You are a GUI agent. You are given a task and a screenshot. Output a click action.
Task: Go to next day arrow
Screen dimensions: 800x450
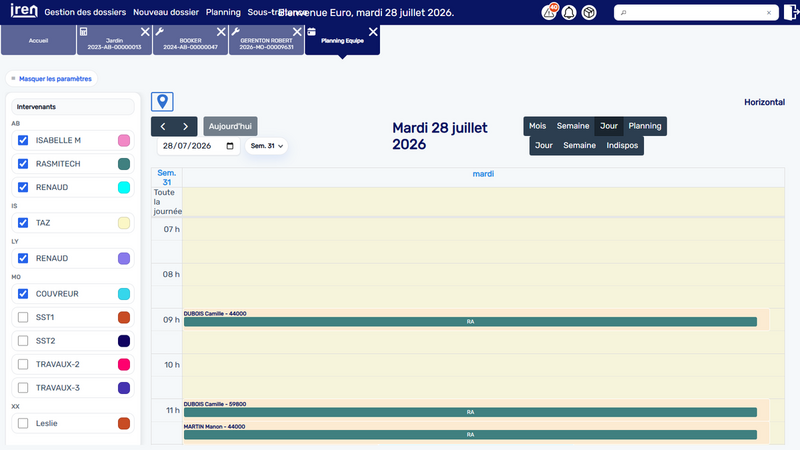pyautogui.click(x=186, y=127)
